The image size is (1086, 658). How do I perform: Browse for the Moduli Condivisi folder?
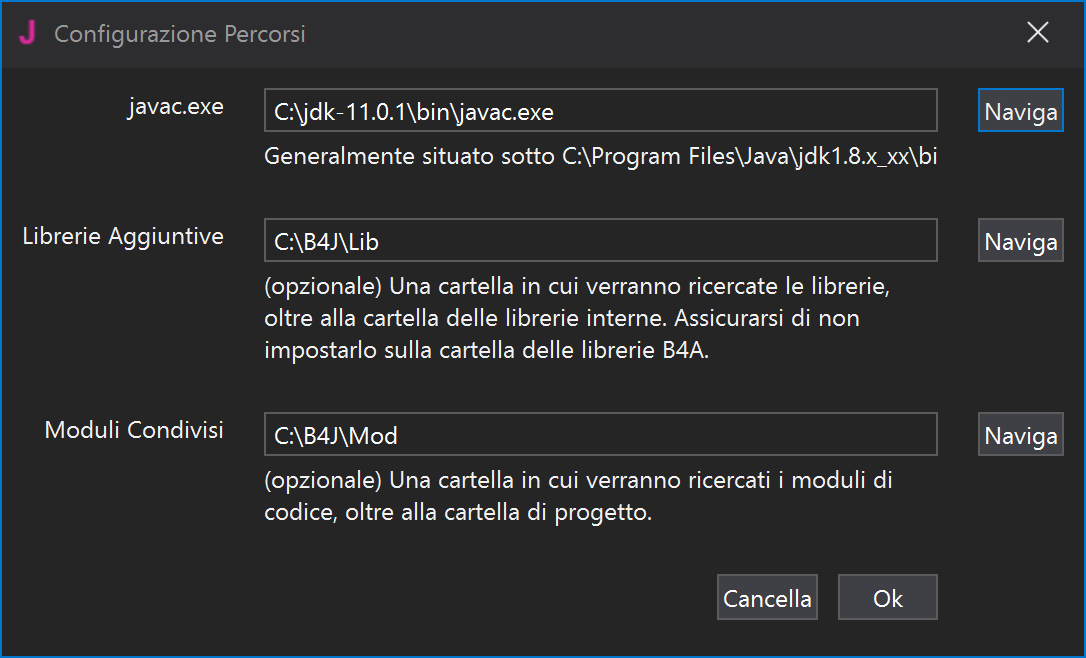tap(1020, 435)
